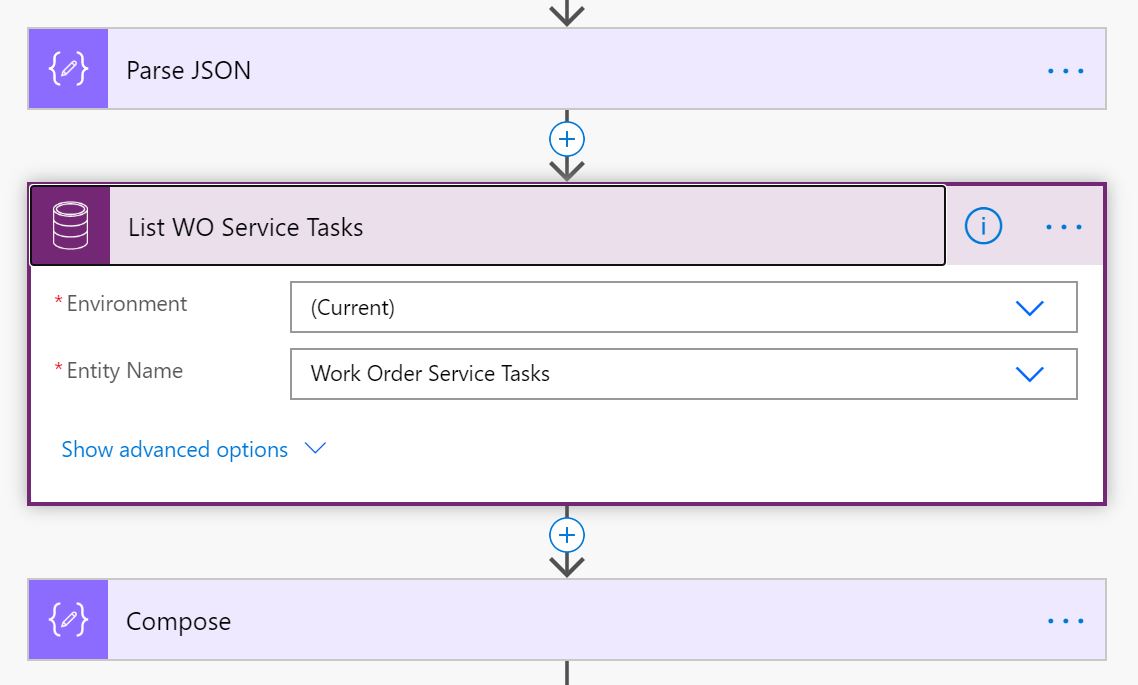Screen dimensions: 1138x685
Task: Click the Parse JSON action header
Action: [400, 69]
